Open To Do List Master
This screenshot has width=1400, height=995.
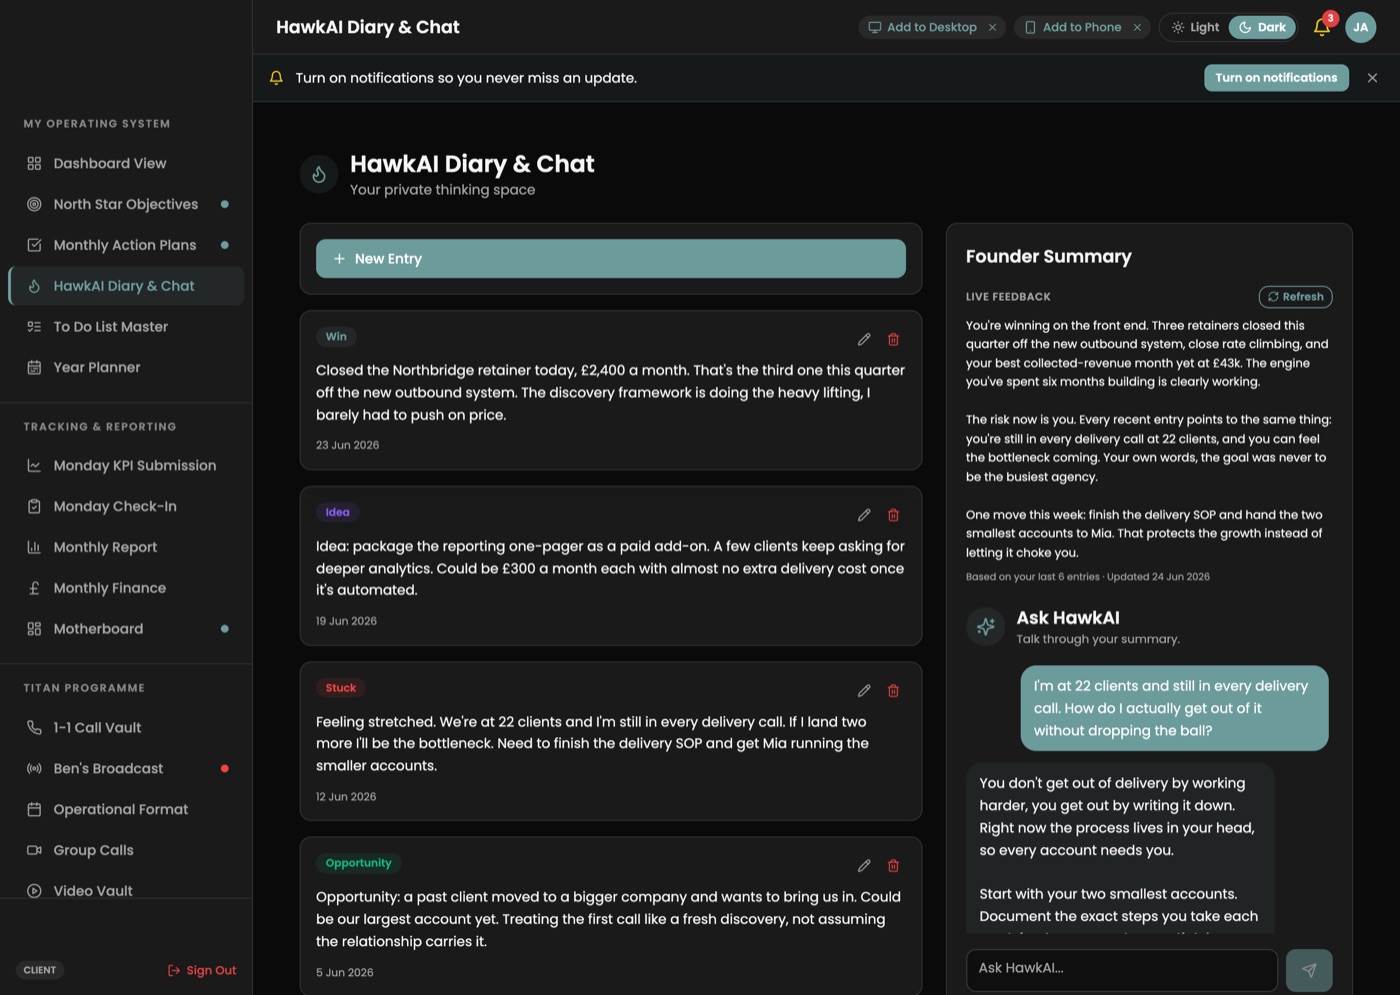tap(126, 326)
